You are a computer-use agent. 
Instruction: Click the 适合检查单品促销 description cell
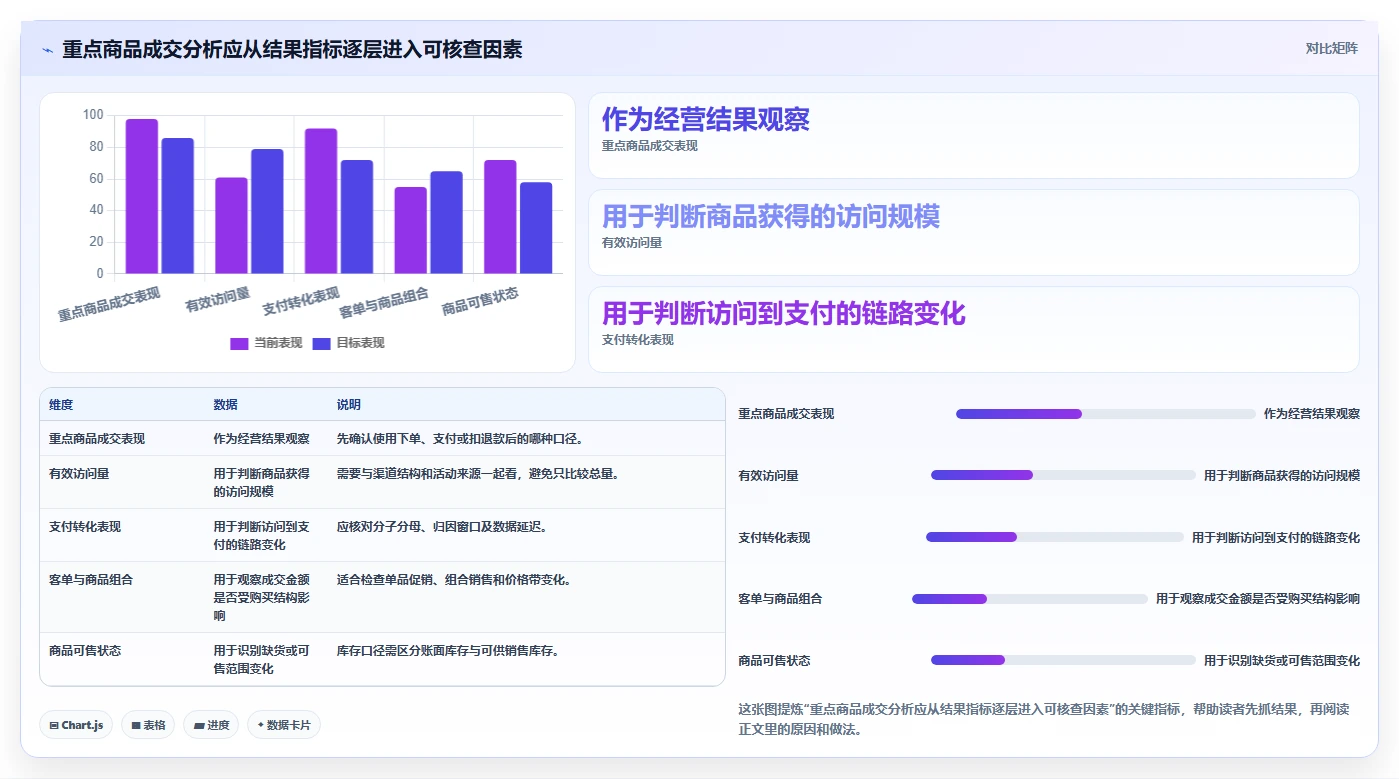click(x=454, y=580)
